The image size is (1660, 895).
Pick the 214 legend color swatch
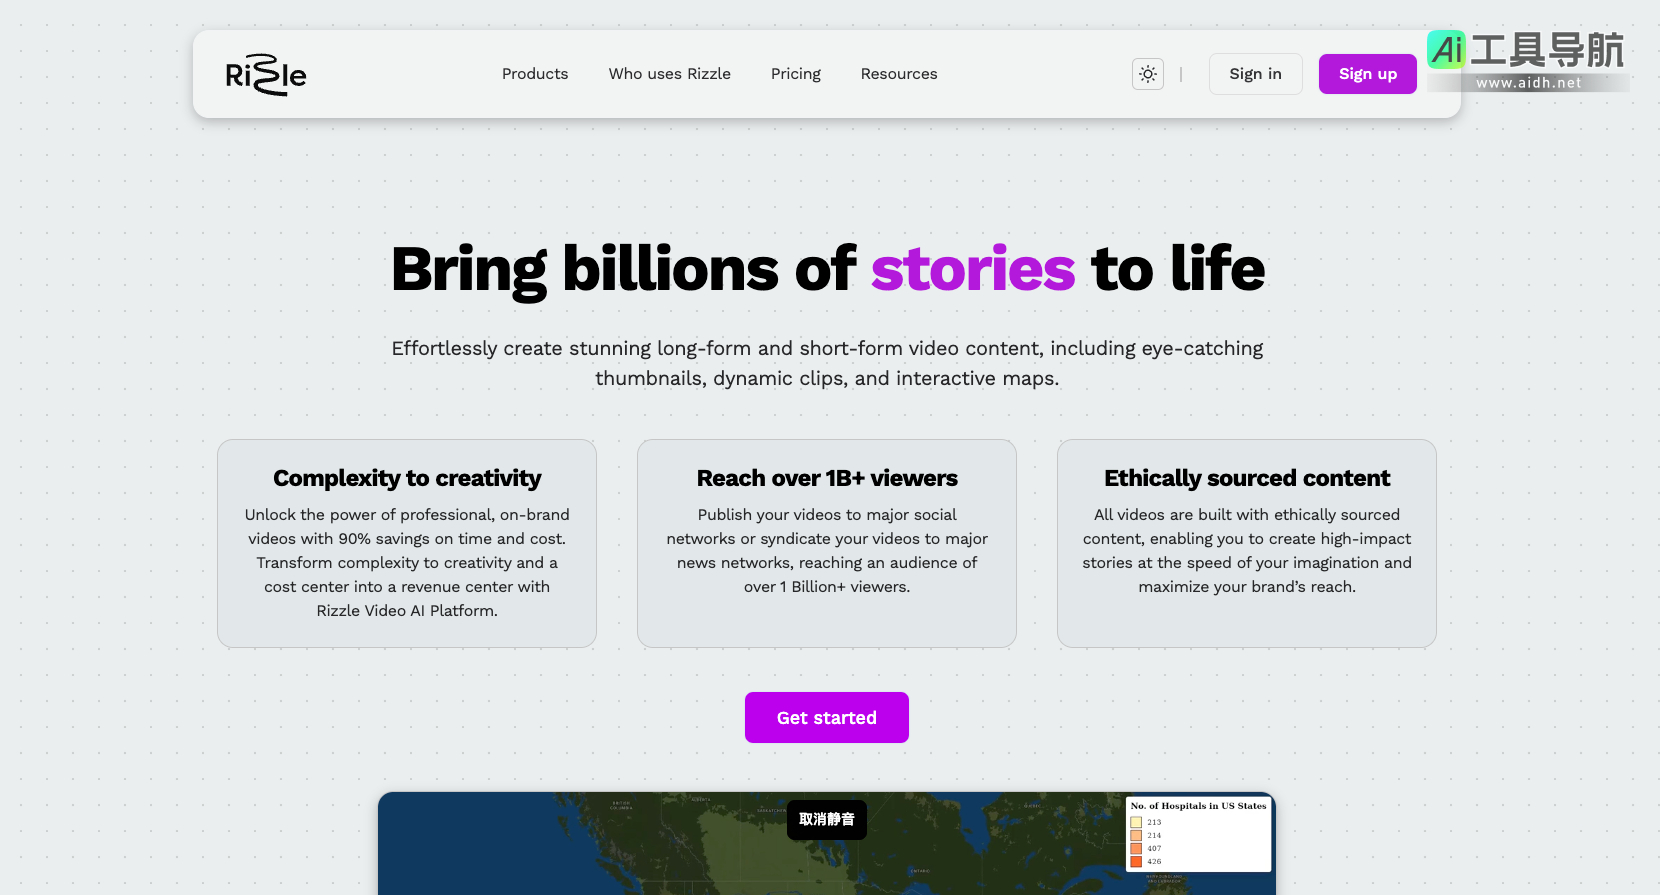(1136, 835)
